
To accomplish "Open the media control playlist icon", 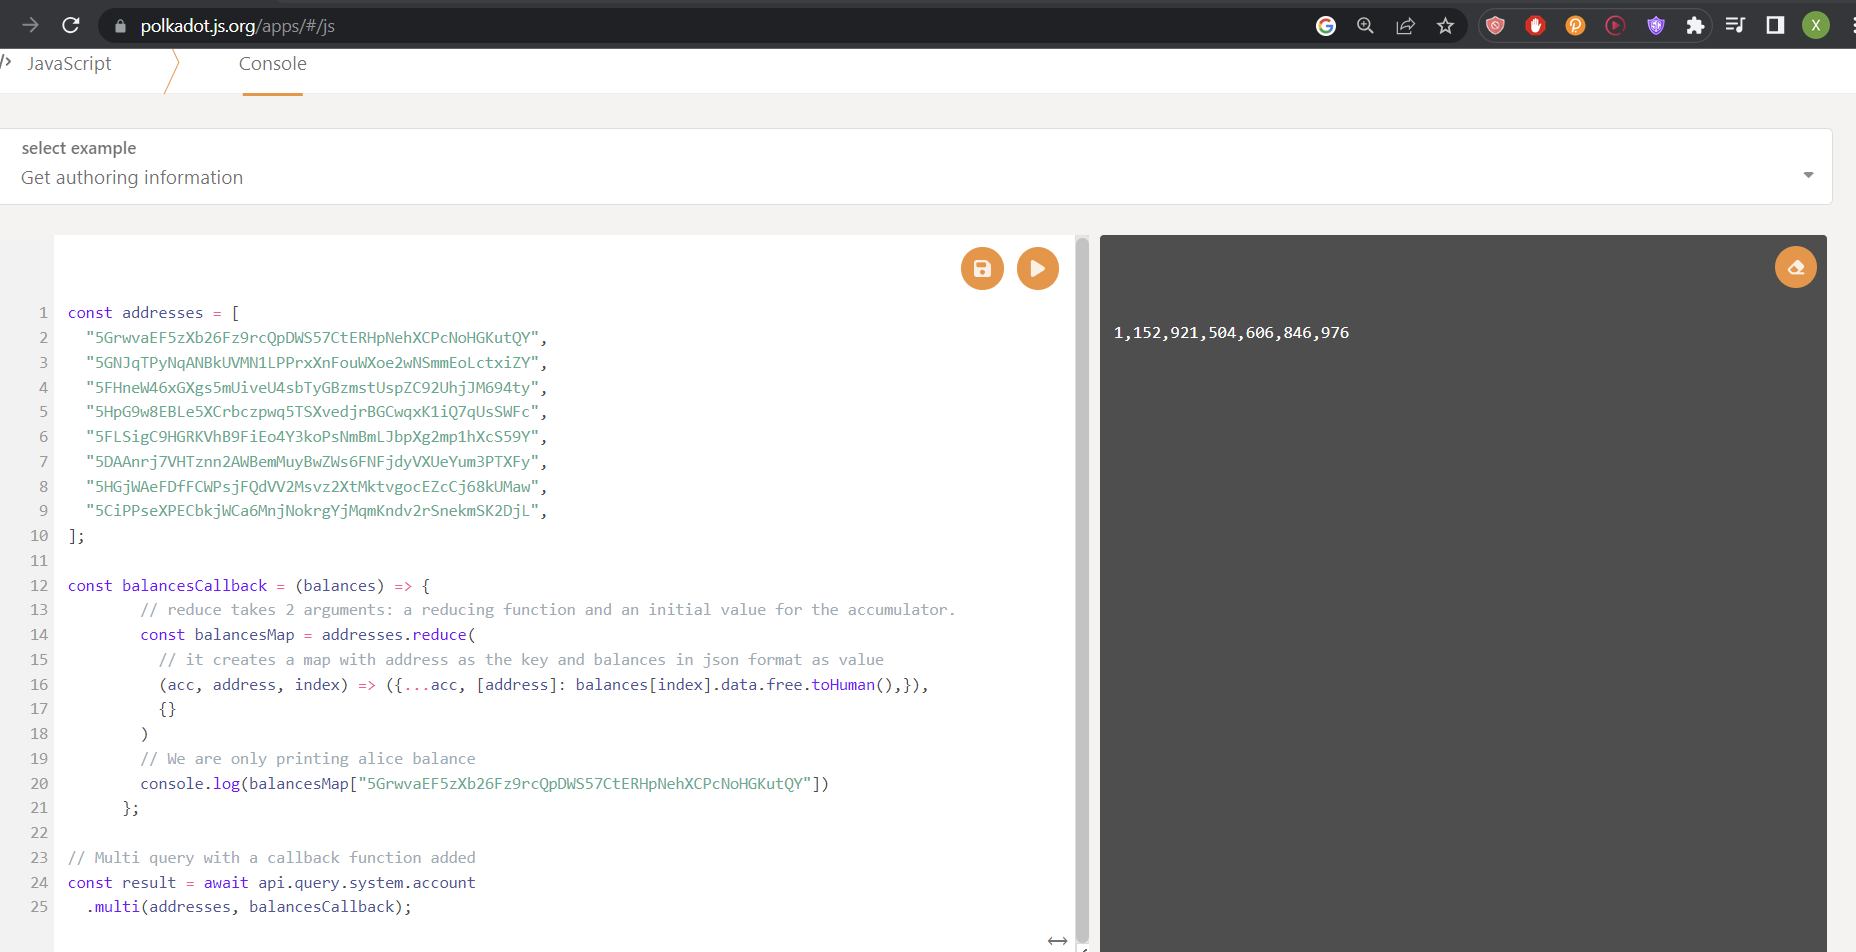I will point(1735,25).
